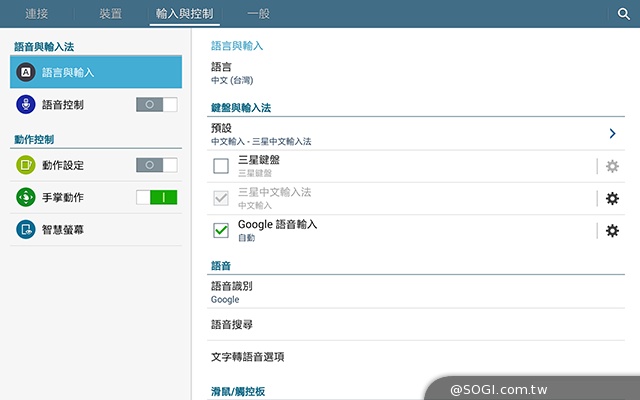Open settings gear for 三星鍵盤
This screenshot has height=400, width=640.
point(612,166)
